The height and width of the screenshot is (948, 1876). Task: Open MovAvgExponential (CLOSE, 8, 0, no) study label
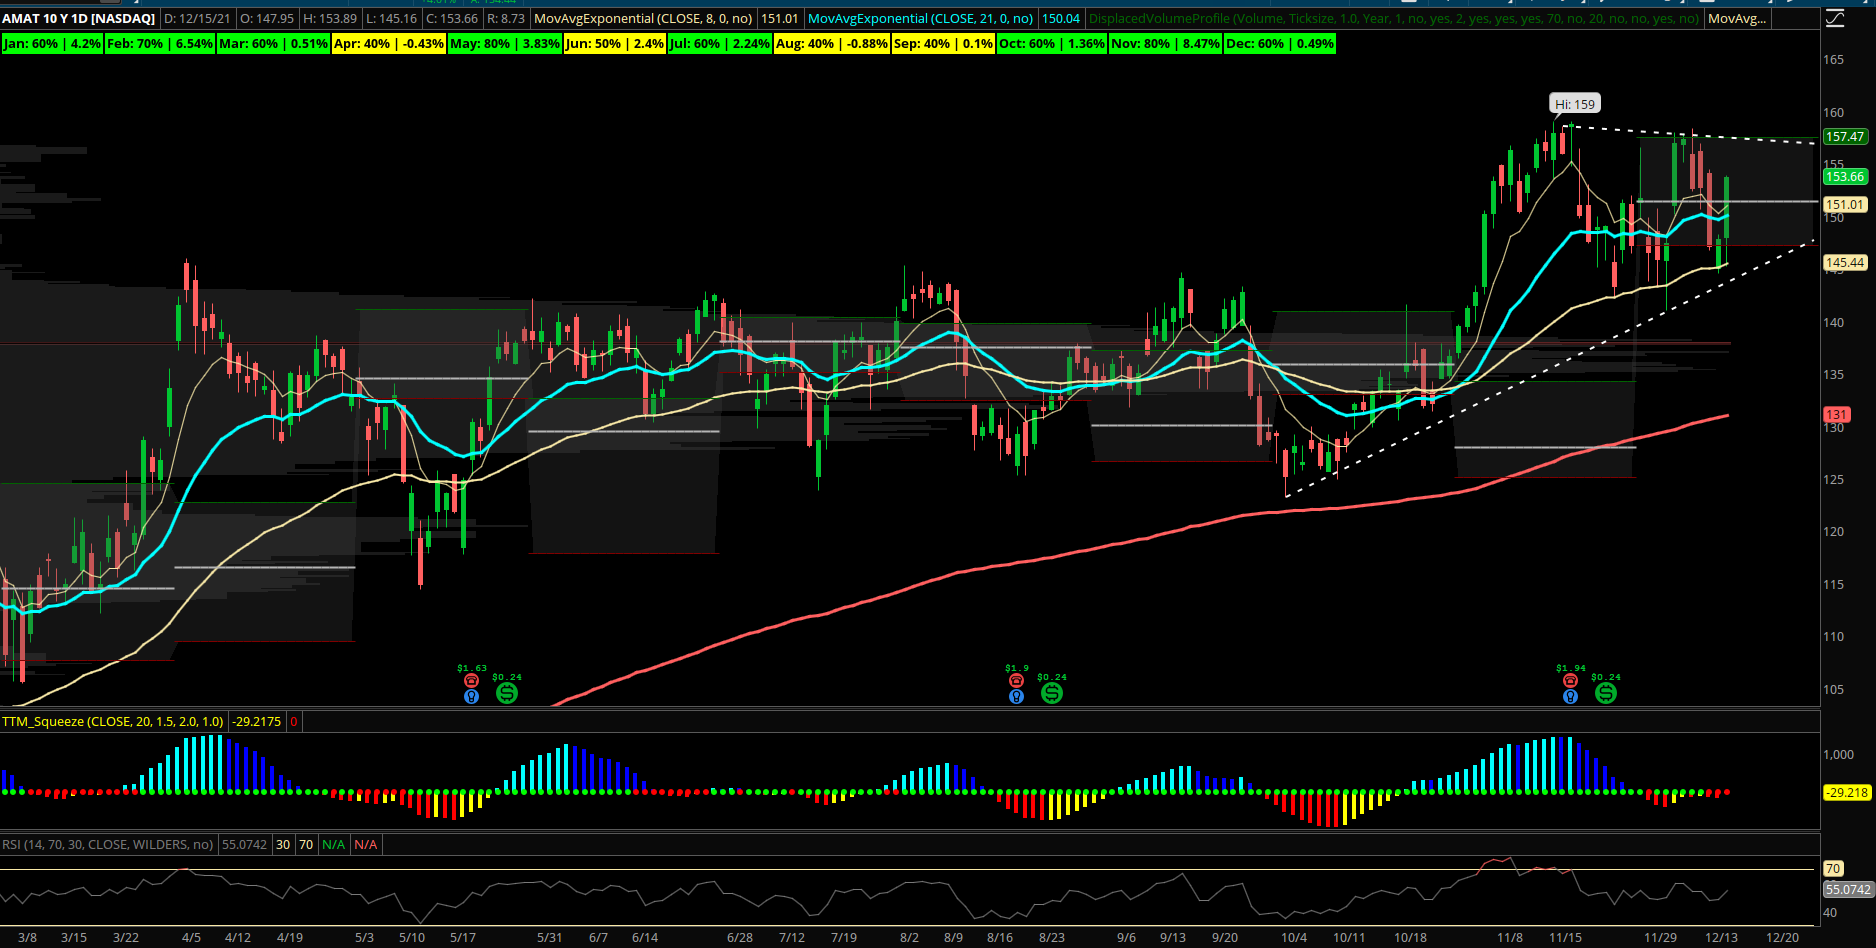[x=643, y=18]
